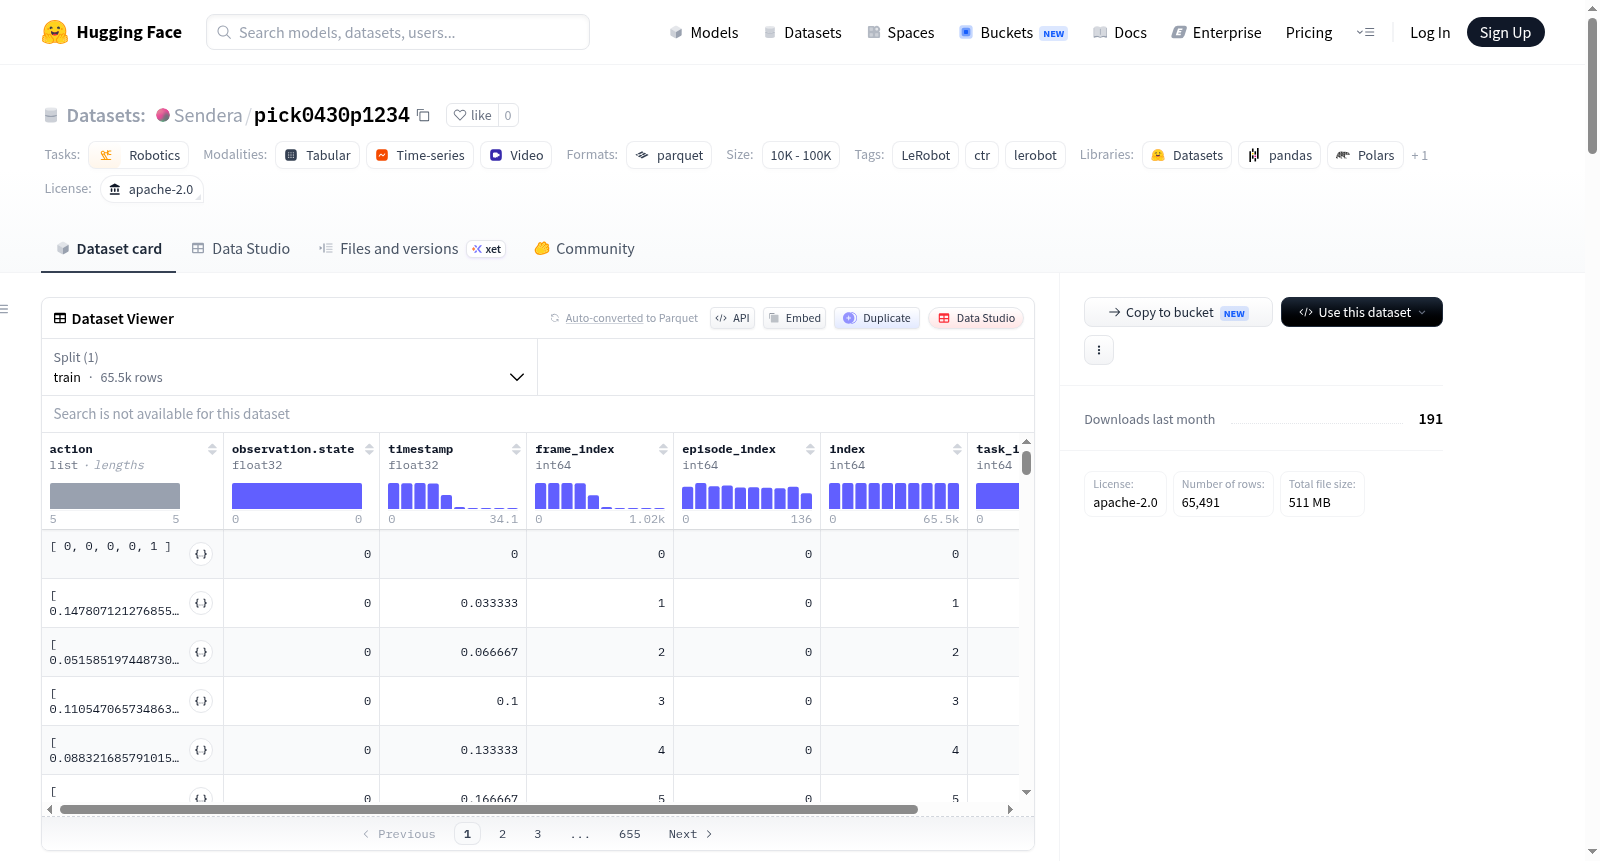Click the Duplicate button
Image resolution: width=1600 pixels, height=861 pixels.
[x=877, y=318]
